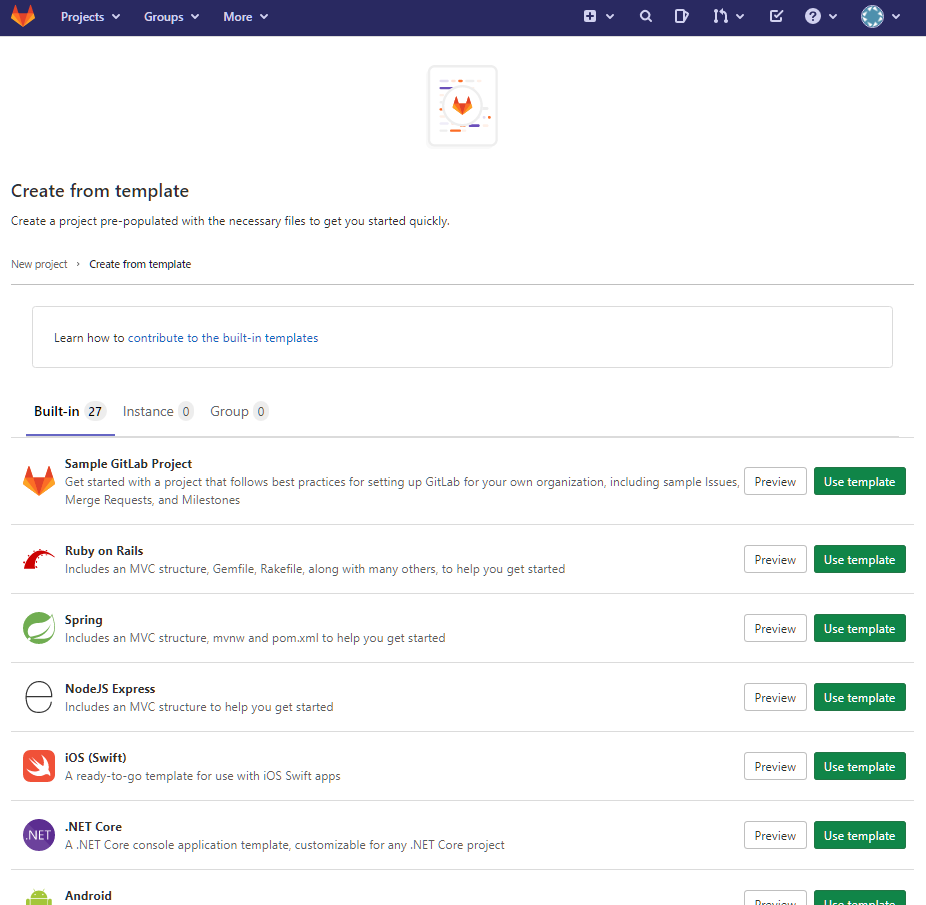Expand the merge requests dropdown chevron
This screenshot has height=905, width=926.
[x=740, y=17]
